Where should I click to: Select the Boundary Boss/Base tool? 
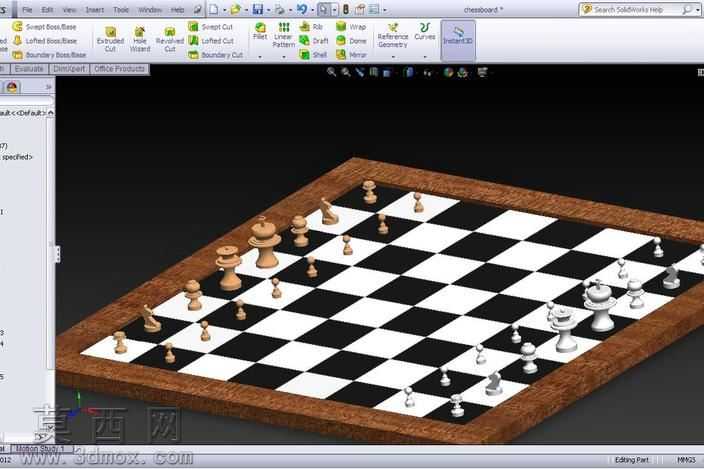tap(49, 55)
